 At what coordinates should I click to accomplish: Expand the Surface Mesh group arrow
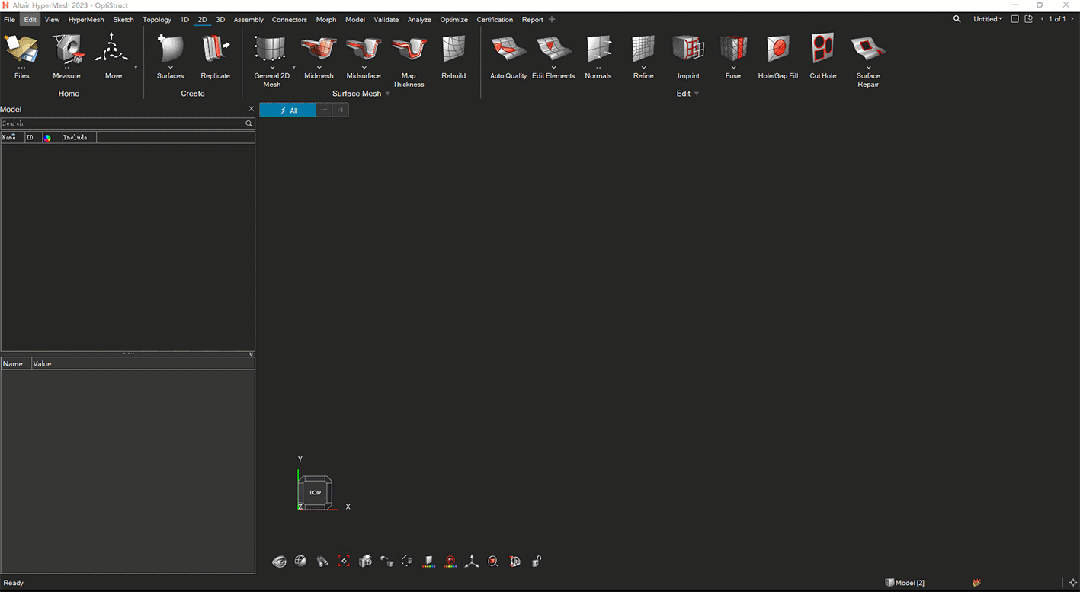pyautogui.click(x=387, y=94)
